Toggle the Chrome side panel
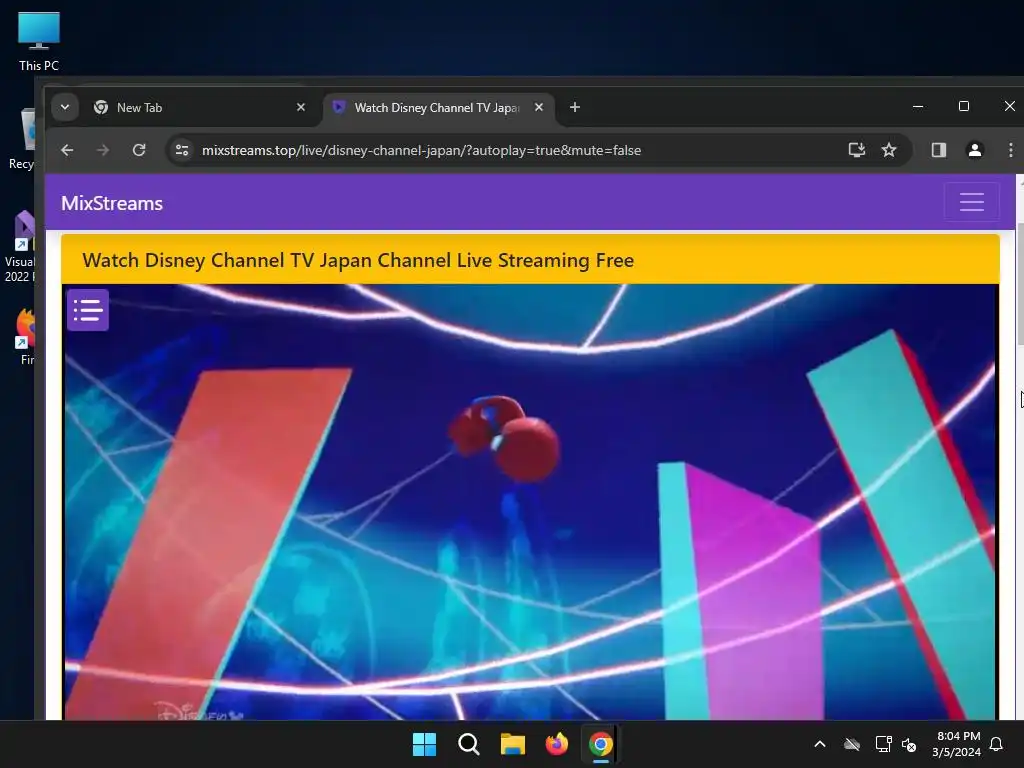1024x768 pixels. tap(939, 150)
